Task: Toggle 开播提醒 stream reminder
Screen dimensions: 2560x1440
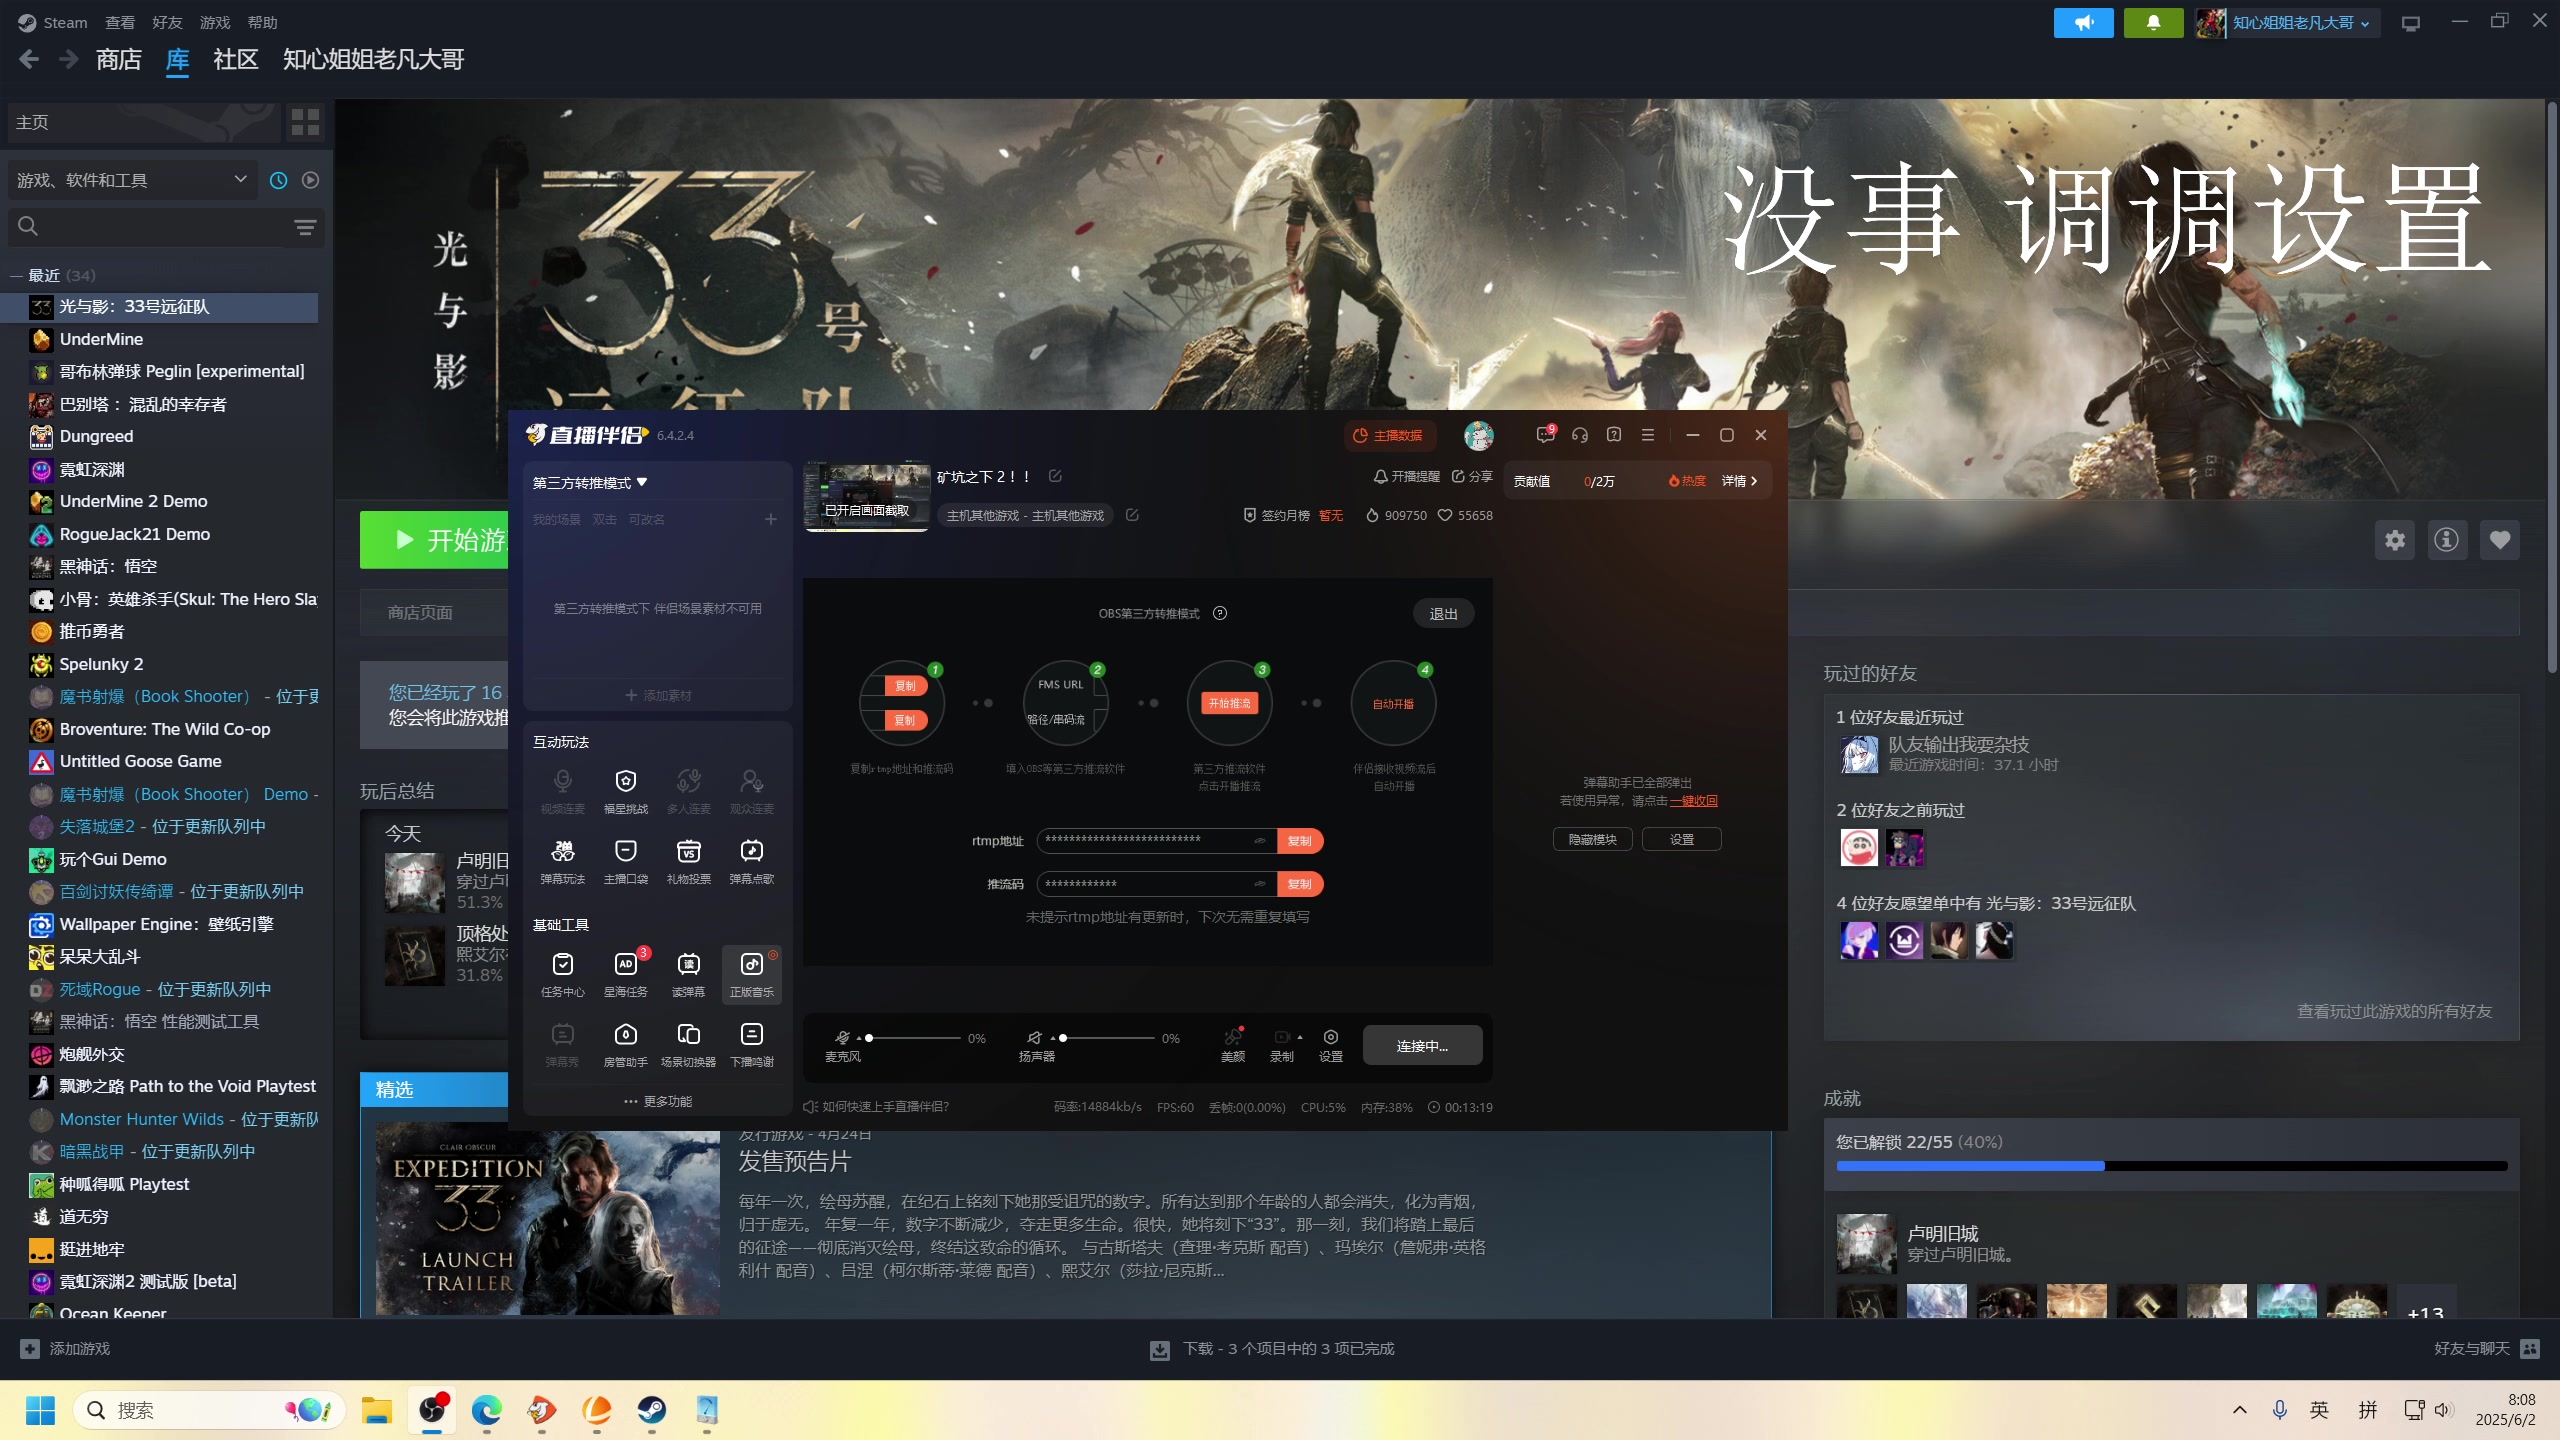Action: pos(1406,476)
